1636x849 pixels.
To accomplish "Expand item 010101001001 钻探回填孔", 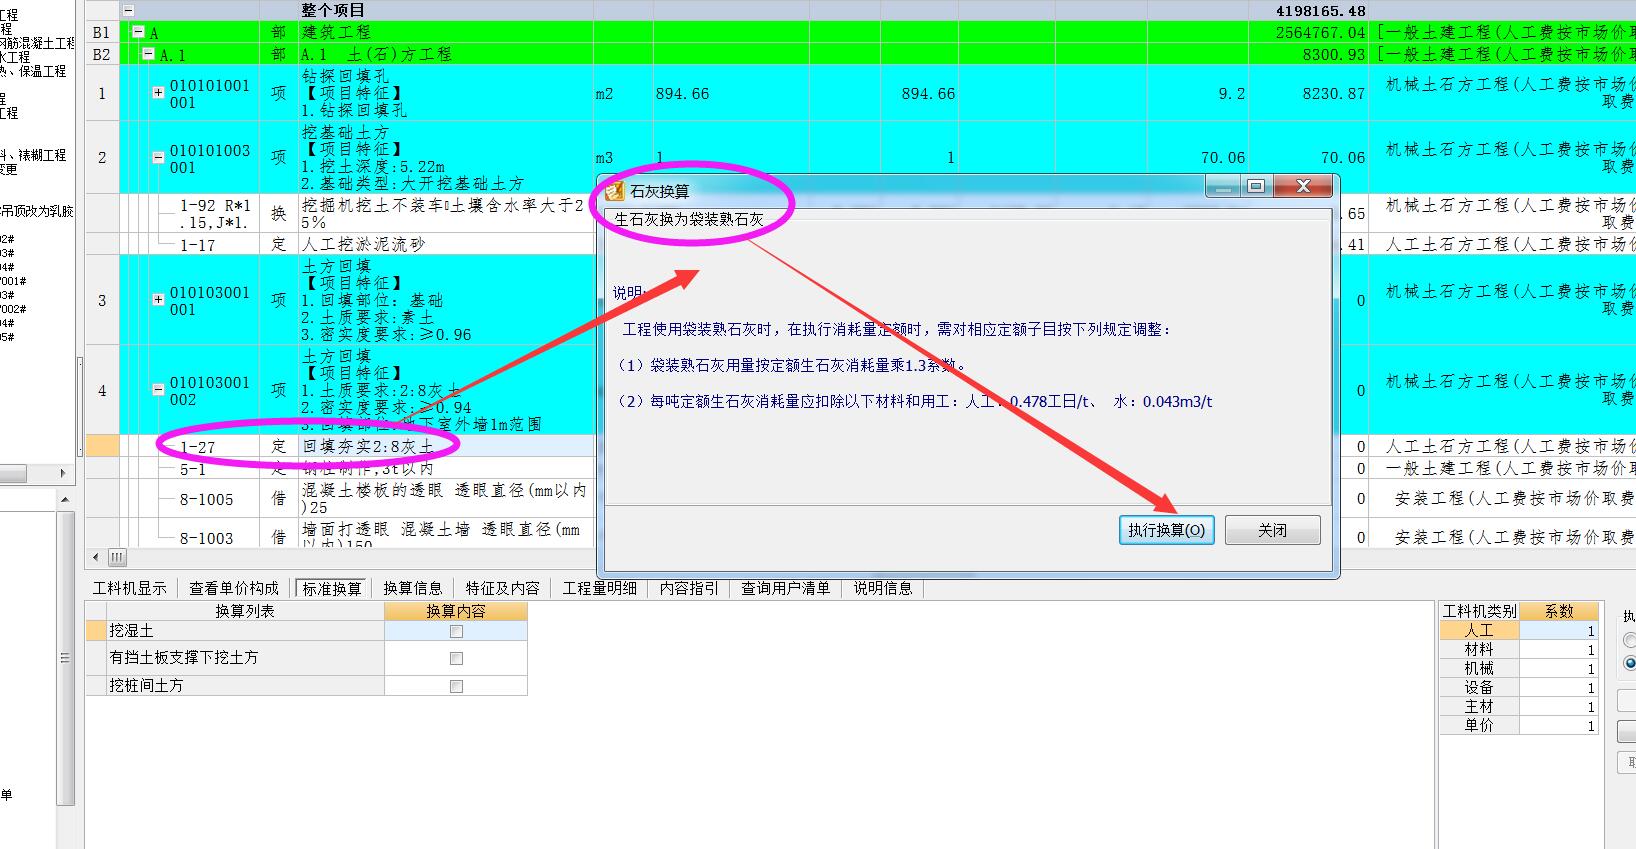I will coord(158,93).
